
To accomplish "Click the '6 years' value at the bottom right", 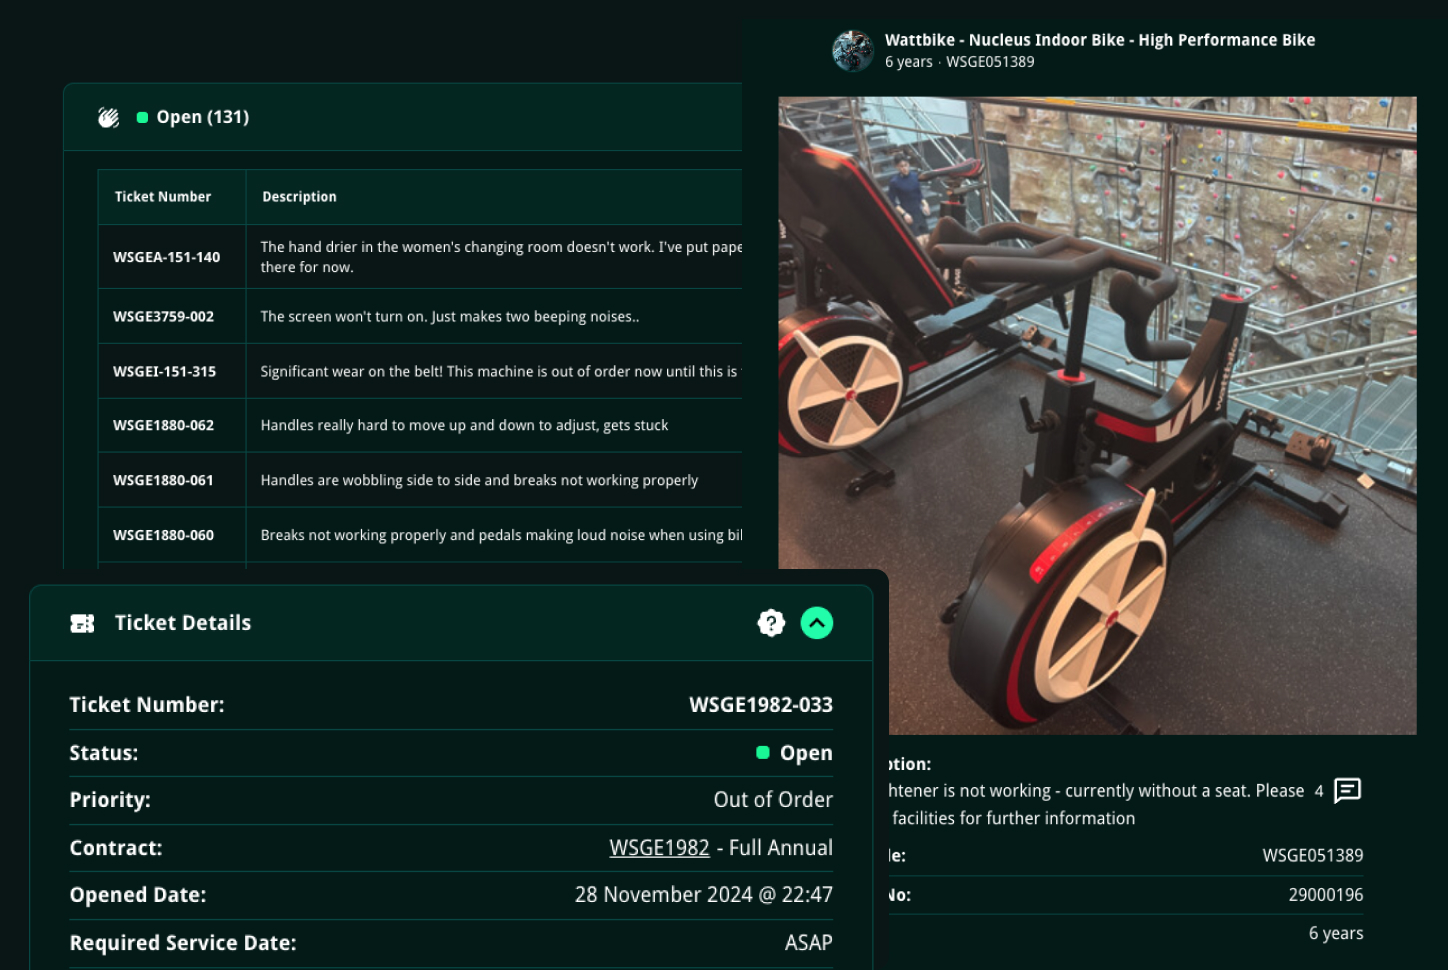I will click(x=1336, y=933).
